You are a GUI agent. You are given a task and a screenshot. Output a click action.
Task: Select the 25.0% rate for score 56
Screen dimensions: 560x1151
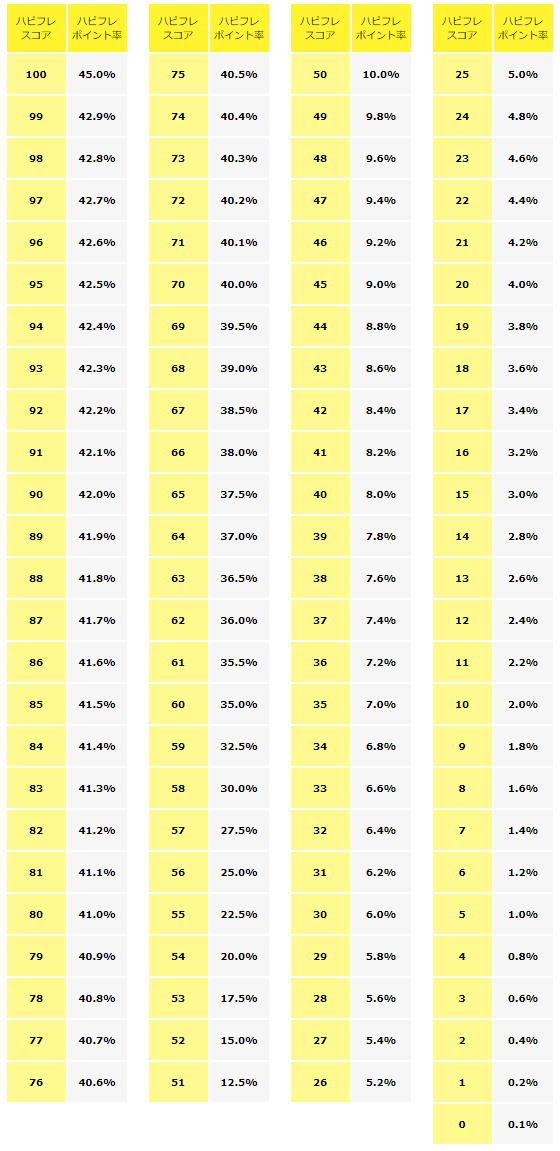pyautogui.click(x=239, y=872)
